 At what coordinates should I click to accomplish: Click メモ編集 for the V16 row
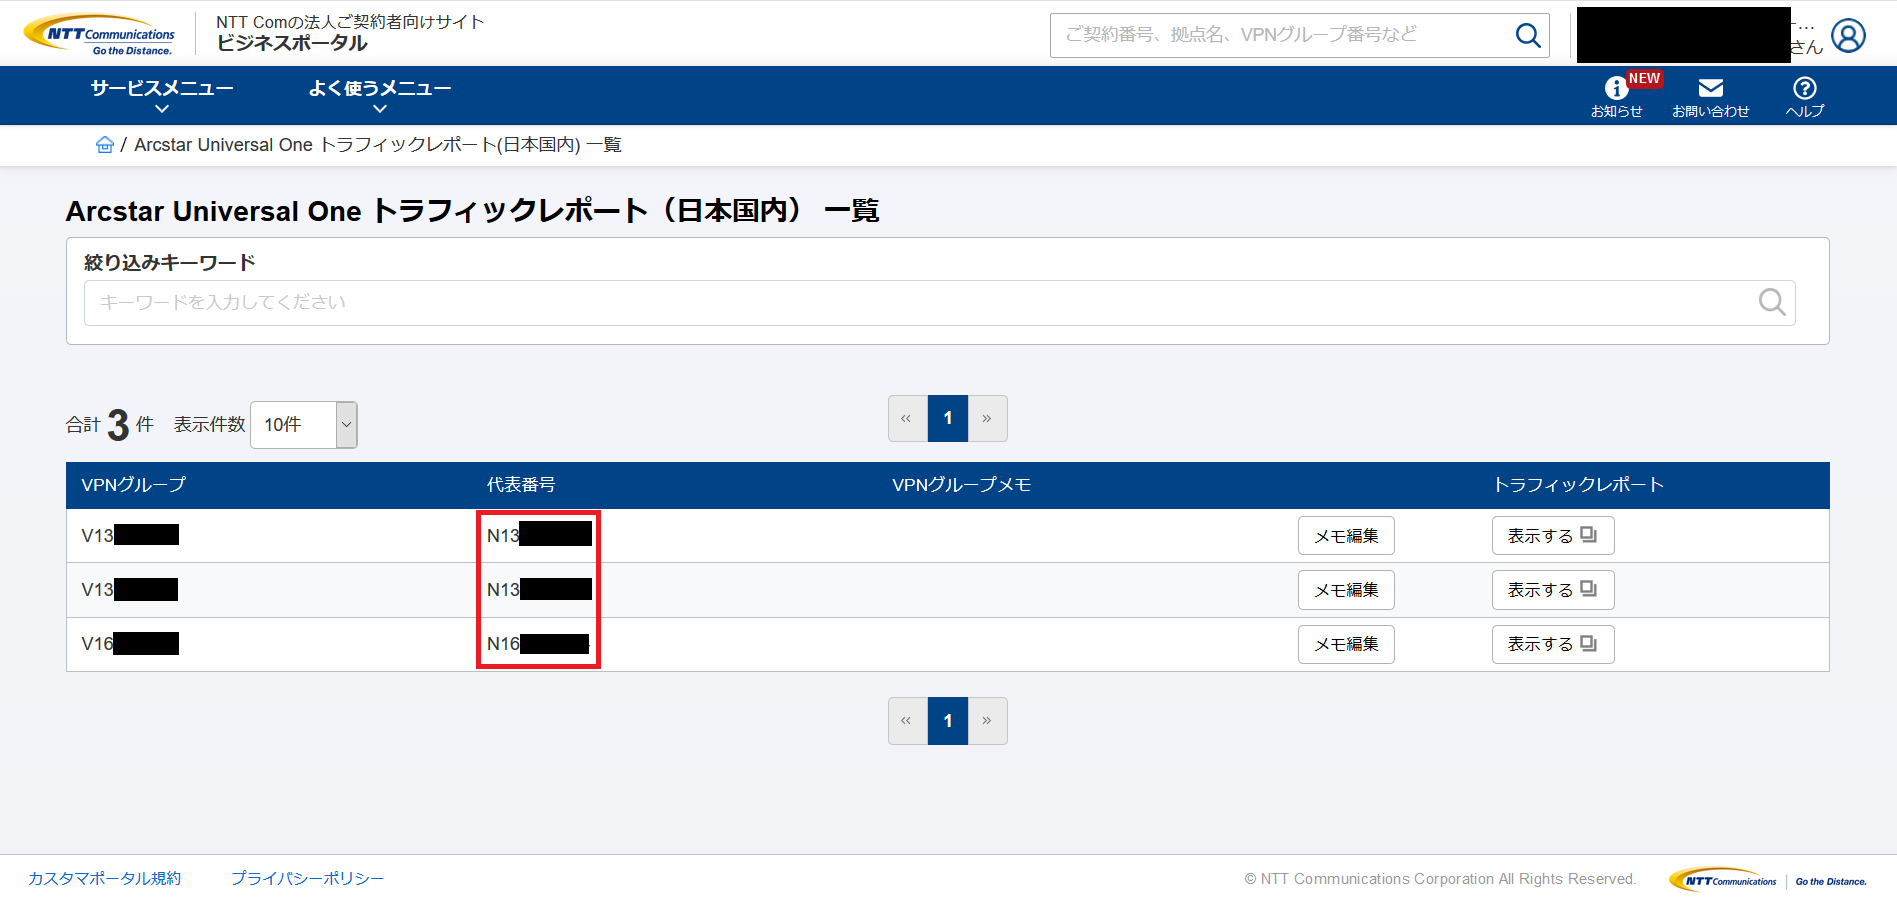coord(1346,644)
